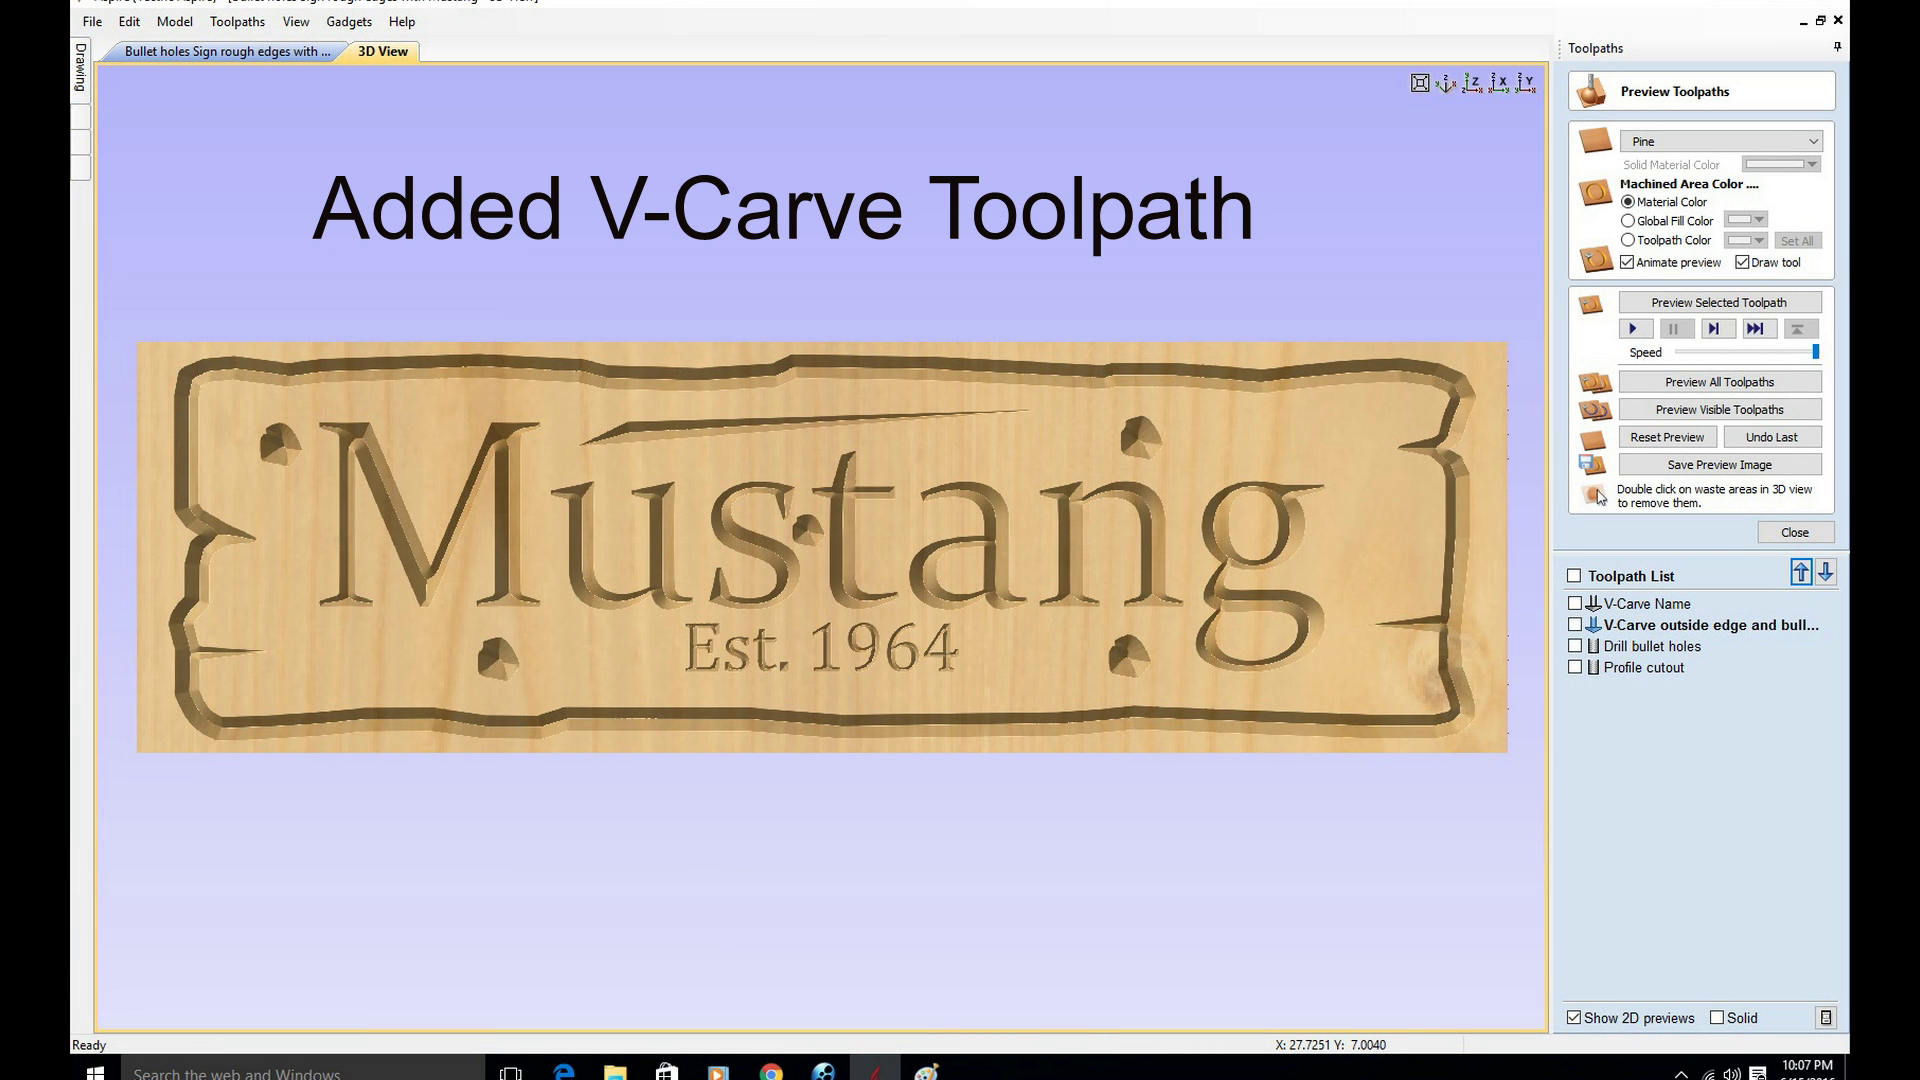Open the Gadgets menu
Screen dimensions: 1920x1080
click(349, 22)
